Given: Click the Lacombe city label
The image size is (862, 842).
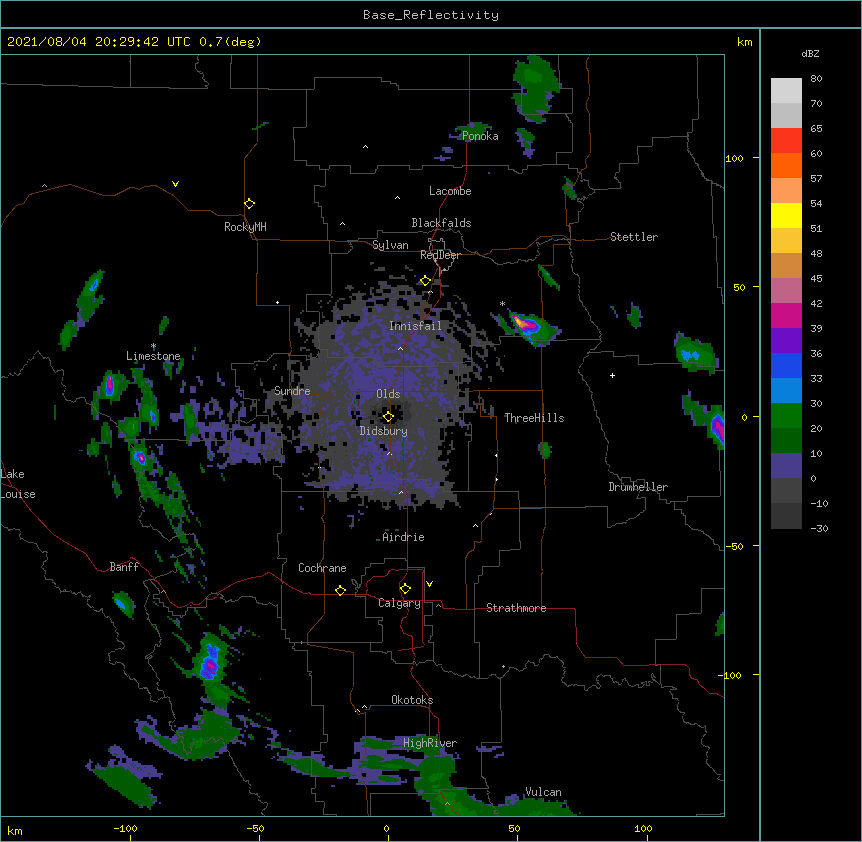Looking at the screenshot, I should pyautogui.click(x=450, y=191).
